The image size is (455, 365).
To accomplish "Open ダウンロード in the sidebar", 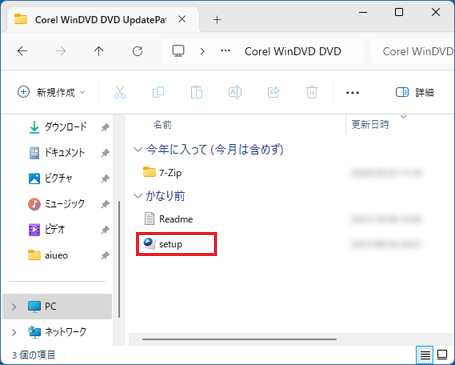I will pyautogui.click(x=65, y=127).
